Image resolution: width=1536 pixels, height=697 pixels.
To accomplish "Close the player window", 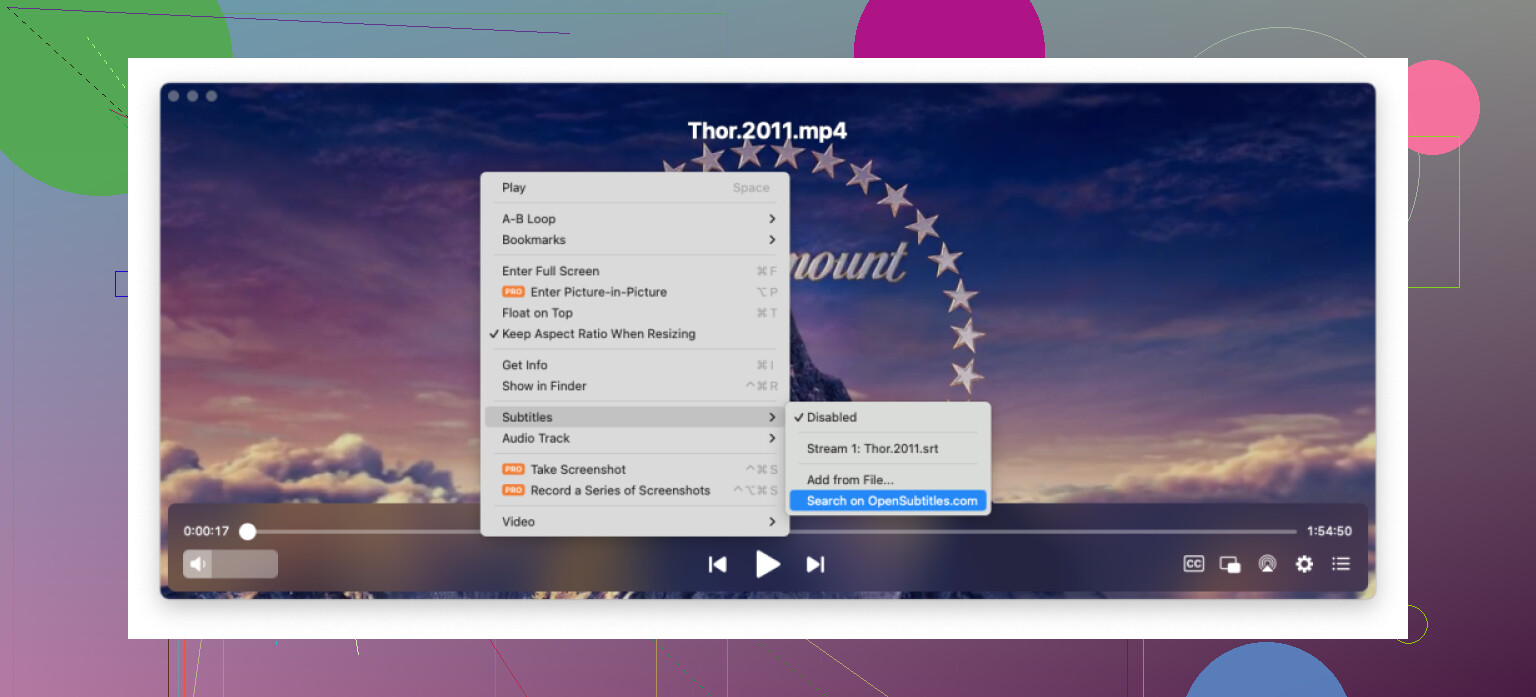I will tap(174, 96).
